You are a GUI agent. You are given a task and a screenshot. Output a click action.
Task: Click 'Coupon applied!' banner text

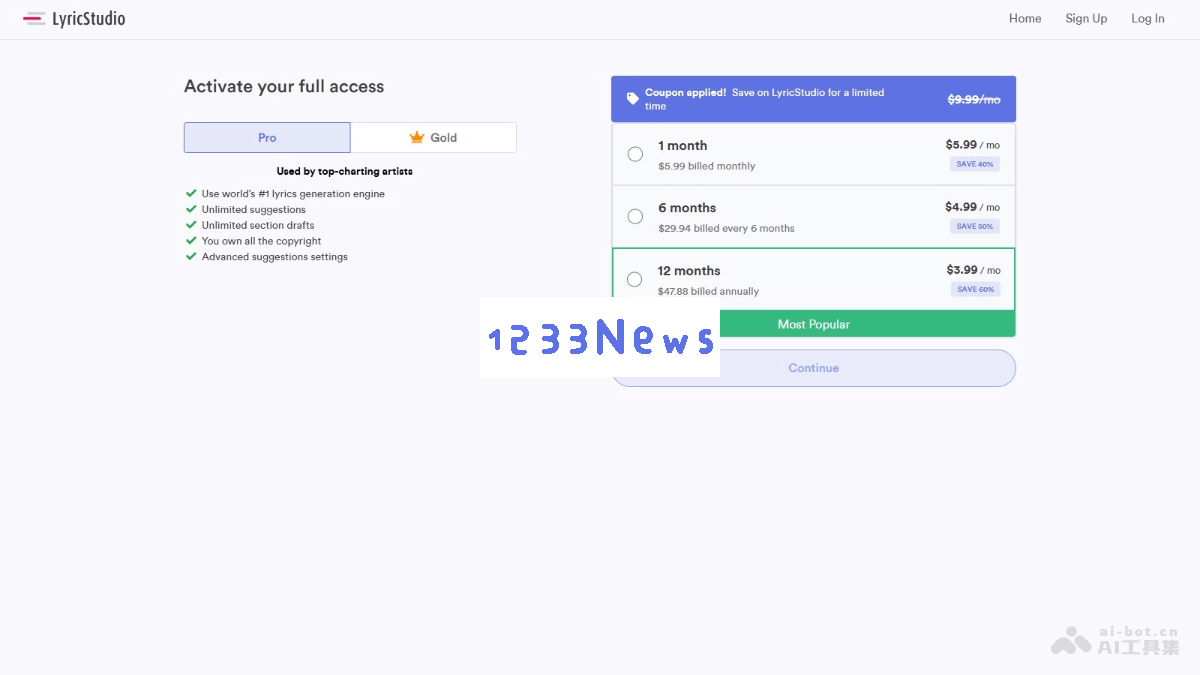(x=686, y=92)
